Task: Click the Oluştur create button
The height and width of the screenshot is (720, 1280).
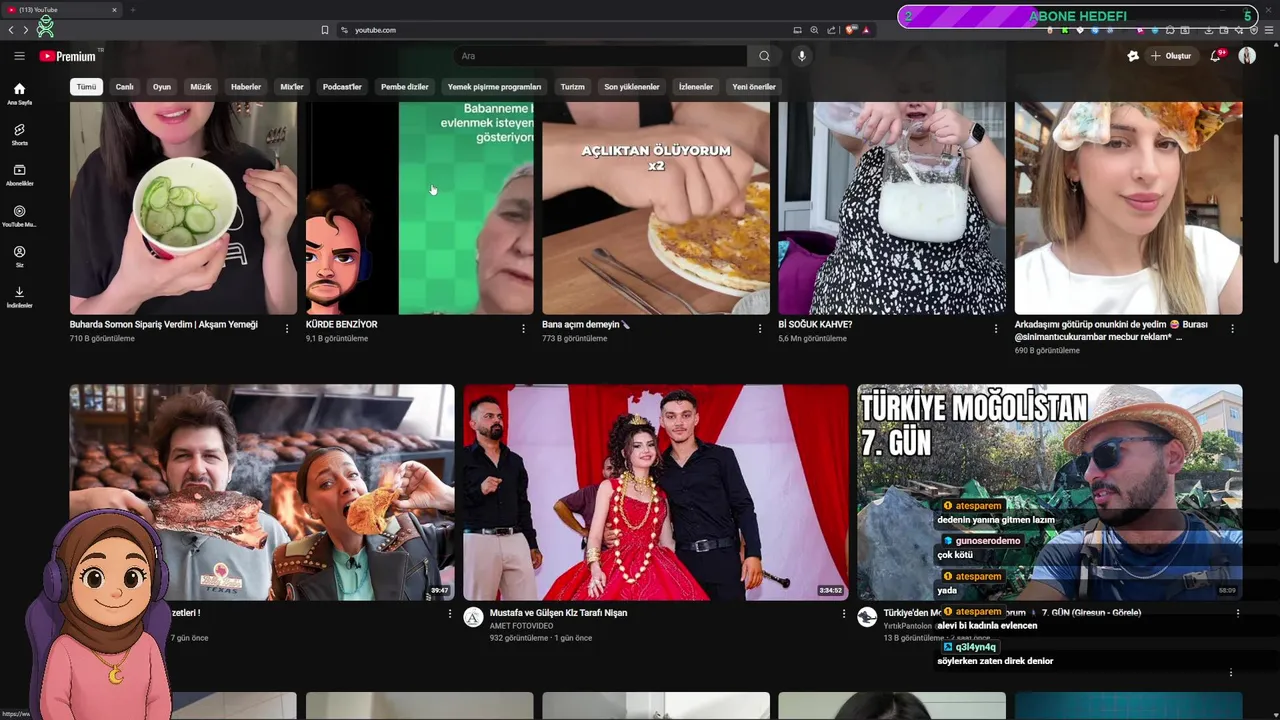Action: 1171,56
